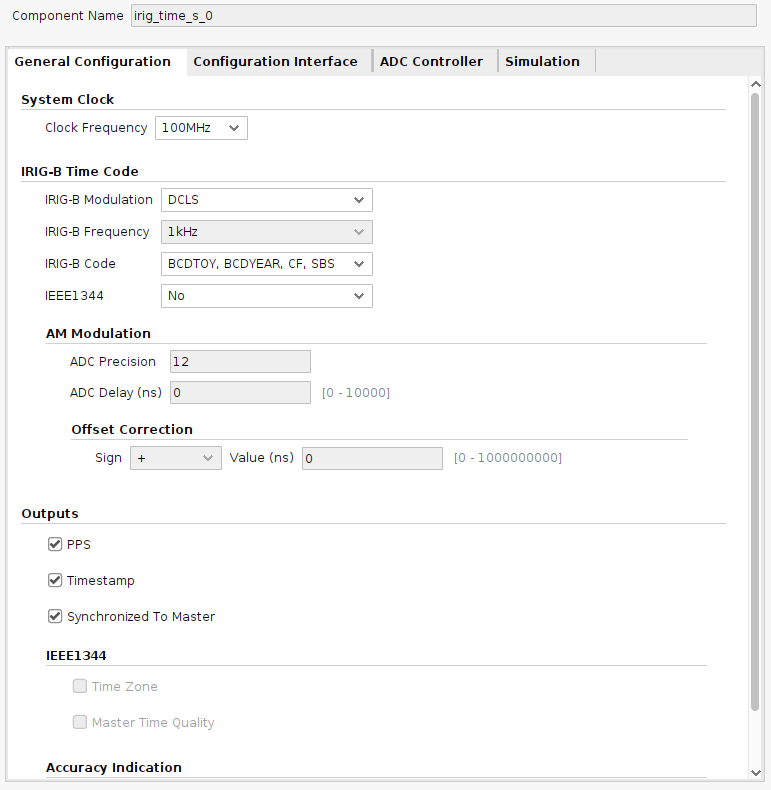
Task: Click the ADC Delay (ns) field
Action: [240, 392]
